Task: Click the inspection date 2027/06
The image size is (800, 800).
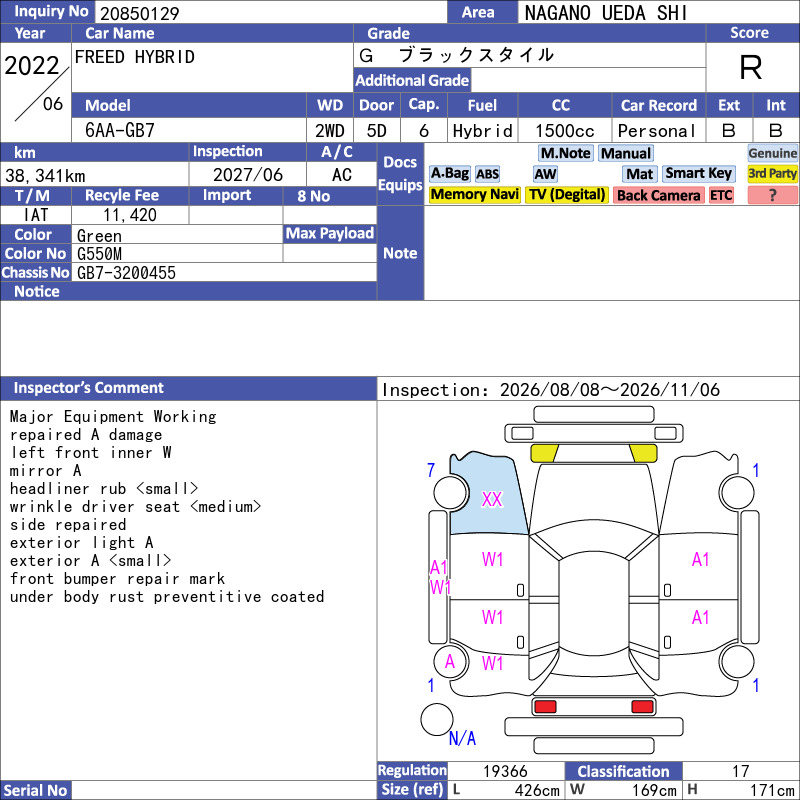Action: tap(248, 175)
